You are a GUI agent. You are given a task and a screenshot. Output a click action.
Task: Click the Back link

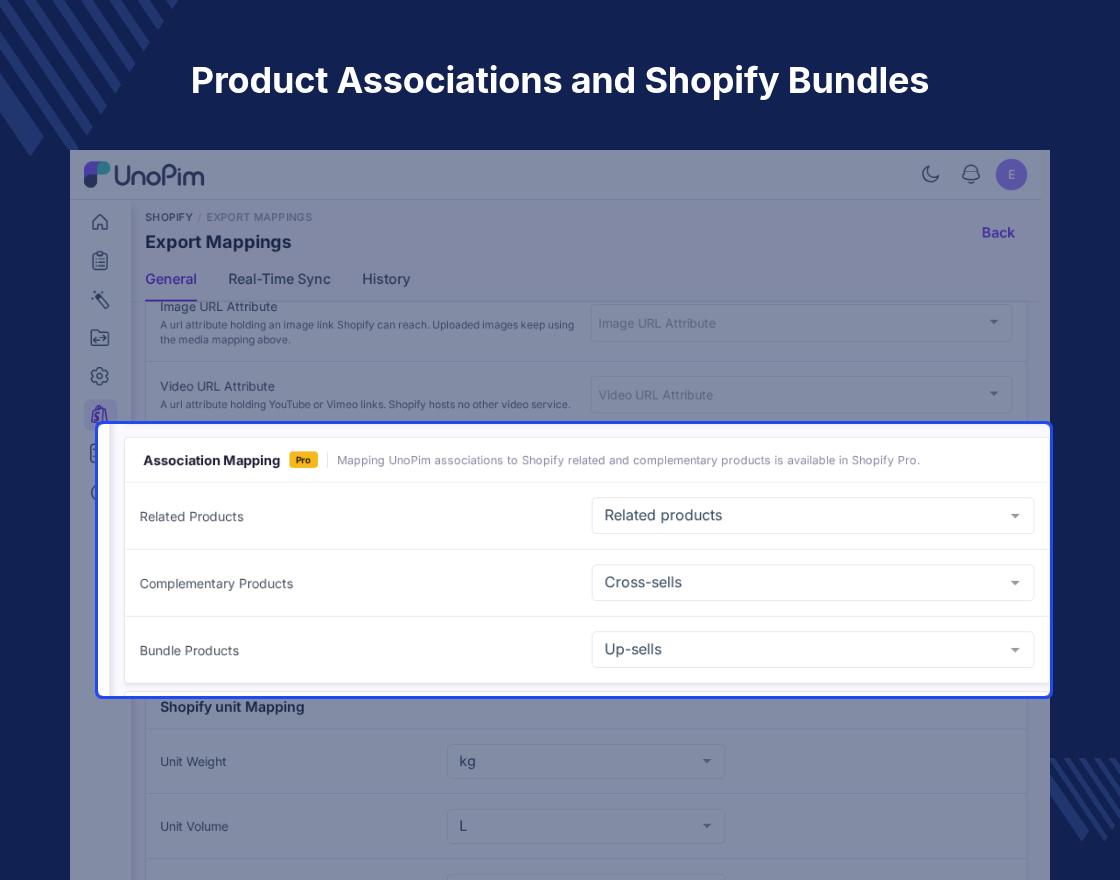(998, 233)
